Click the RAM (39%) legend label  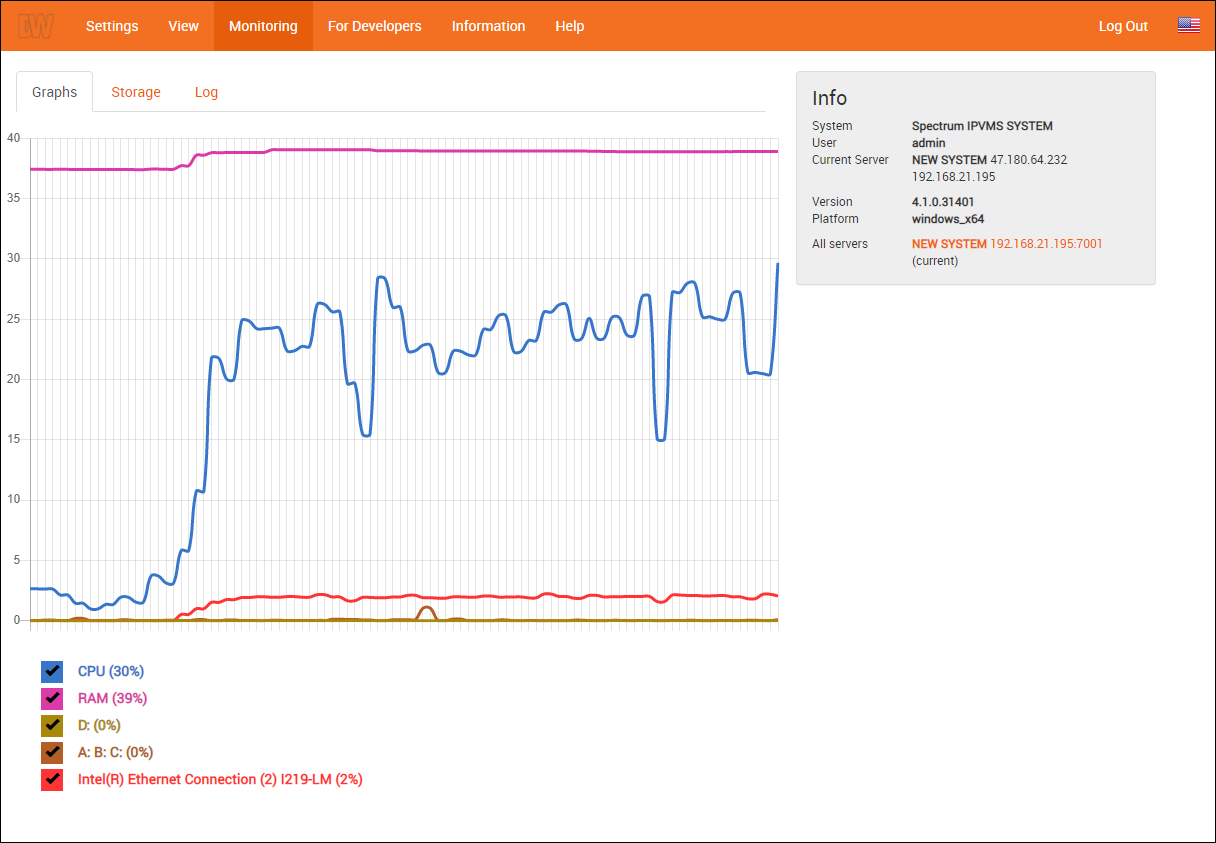pos(112,698)
